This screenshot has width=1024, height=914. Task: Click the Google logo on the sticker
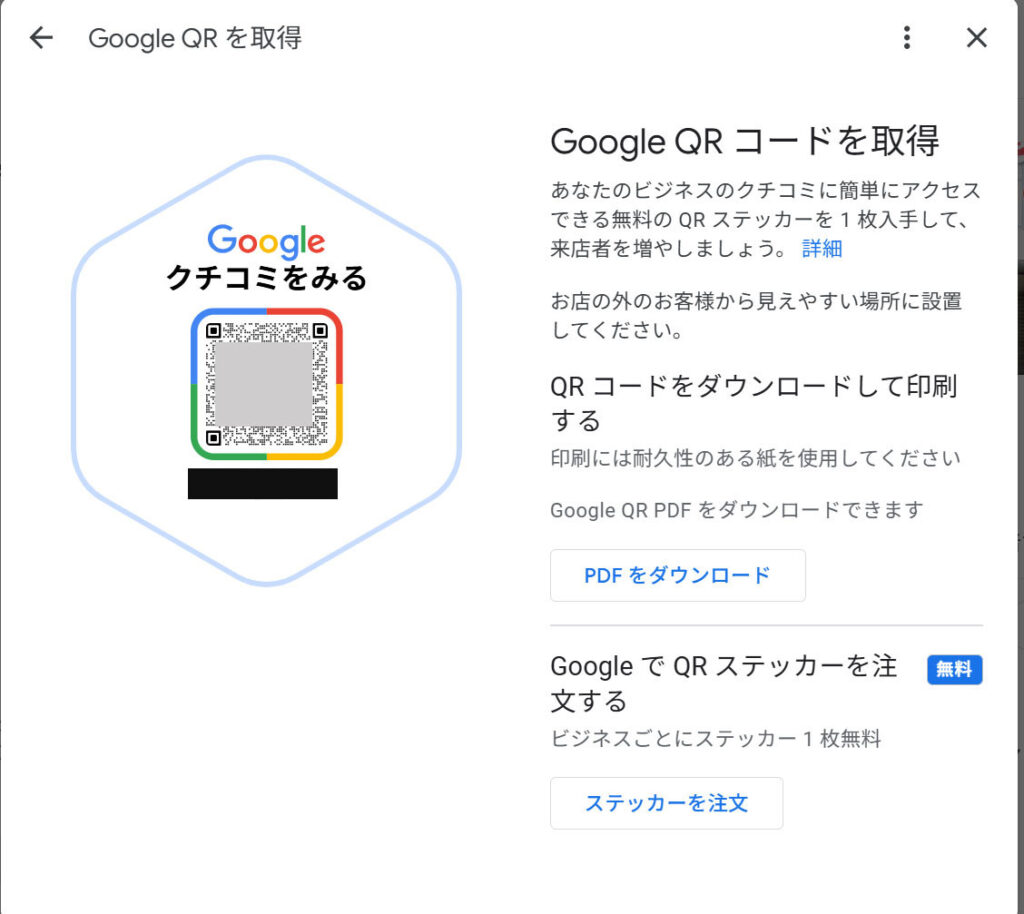pos(266,242)
